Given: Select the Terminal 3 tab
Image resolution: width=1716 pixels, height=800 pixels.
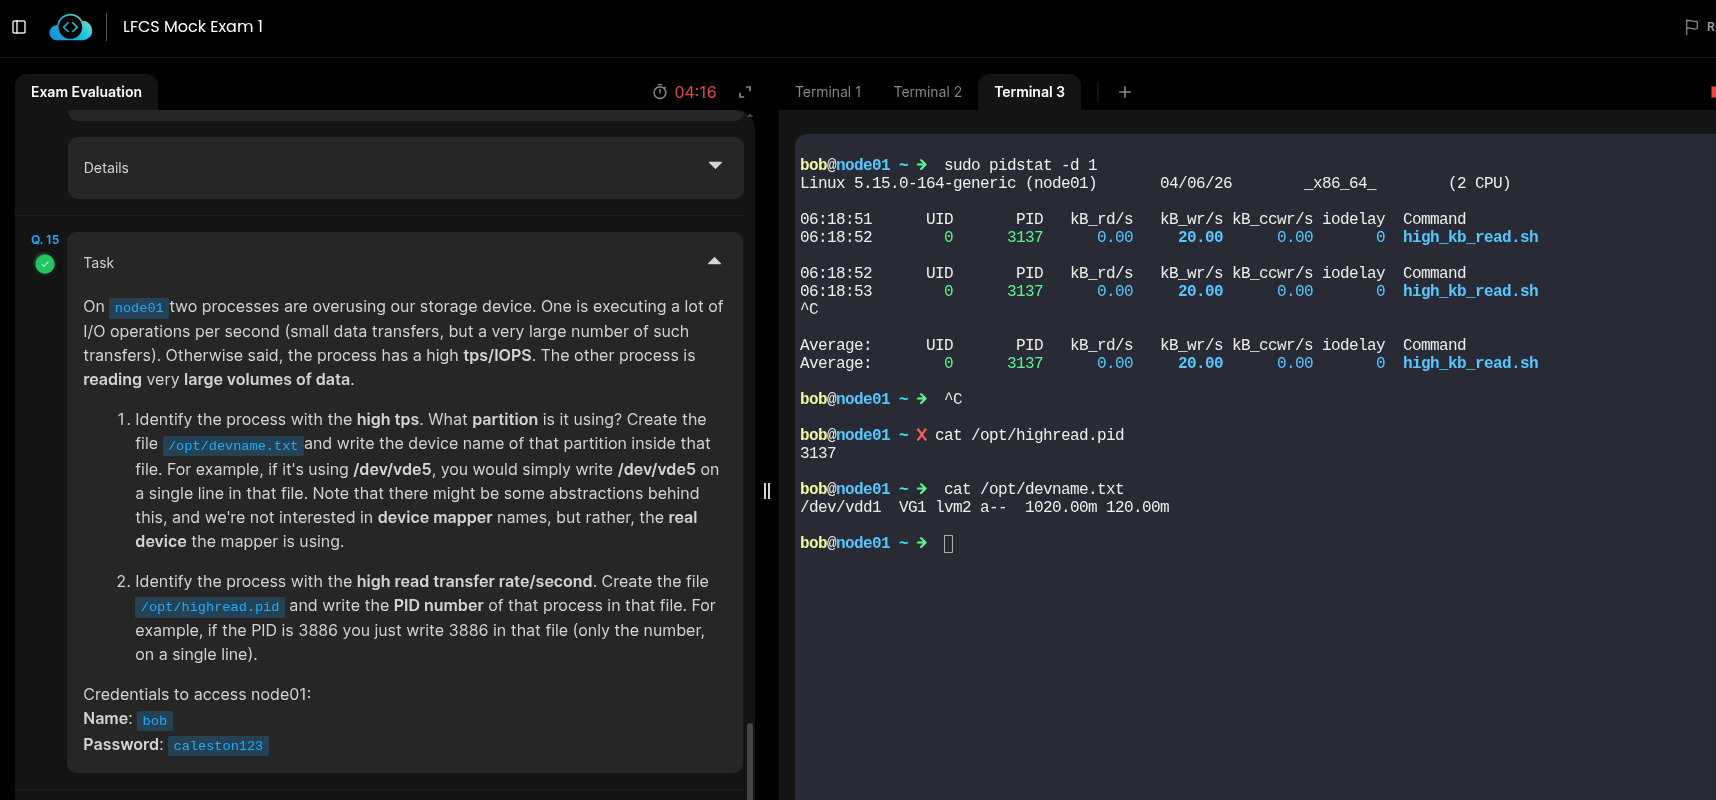Looking at the screenshot, I should click(1029, 92).
